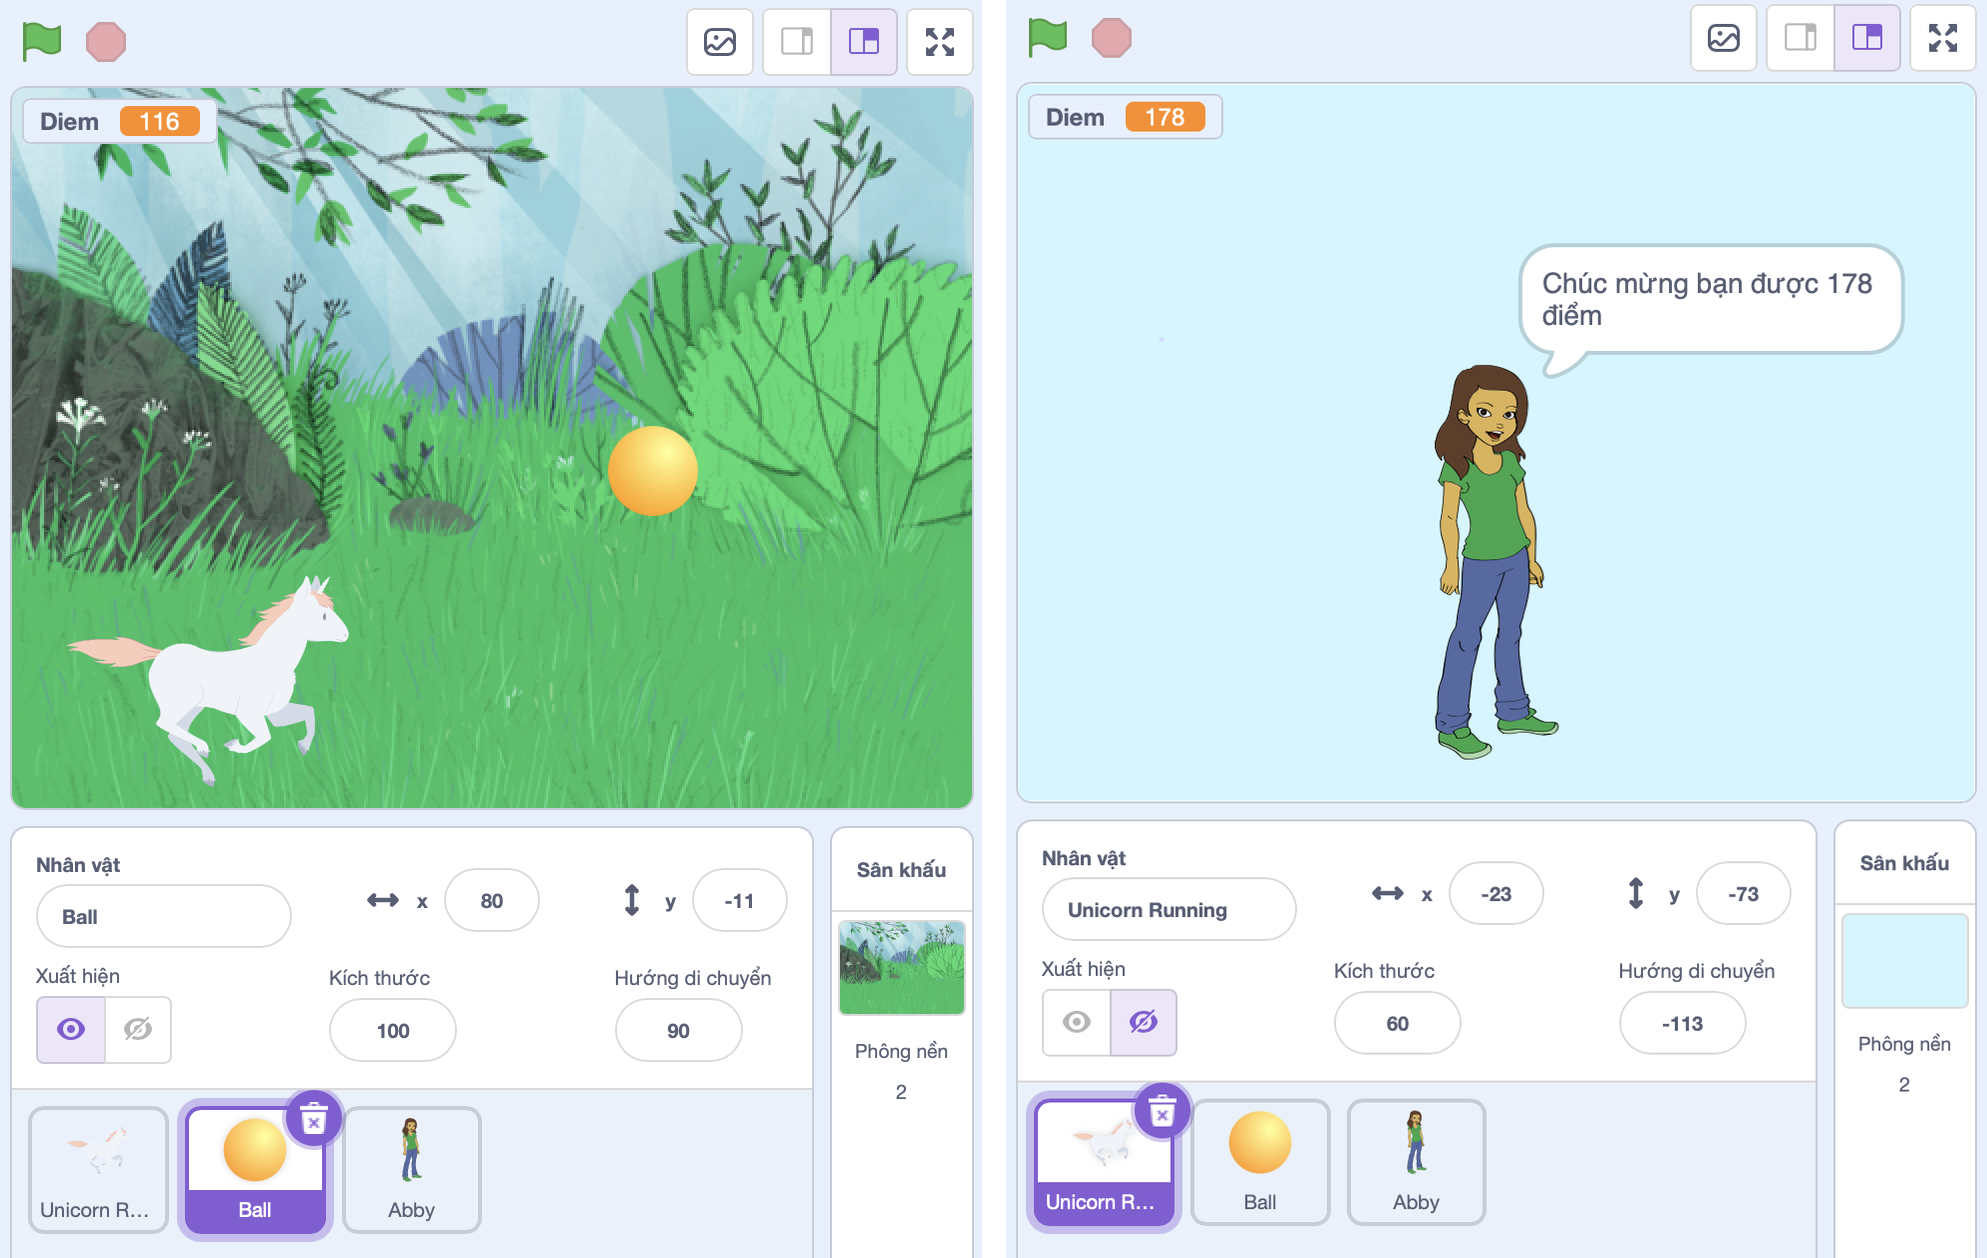The image size is (1987, 1258).
Task: Open backdrop image icon in right window
Action: click(1724, 38)
